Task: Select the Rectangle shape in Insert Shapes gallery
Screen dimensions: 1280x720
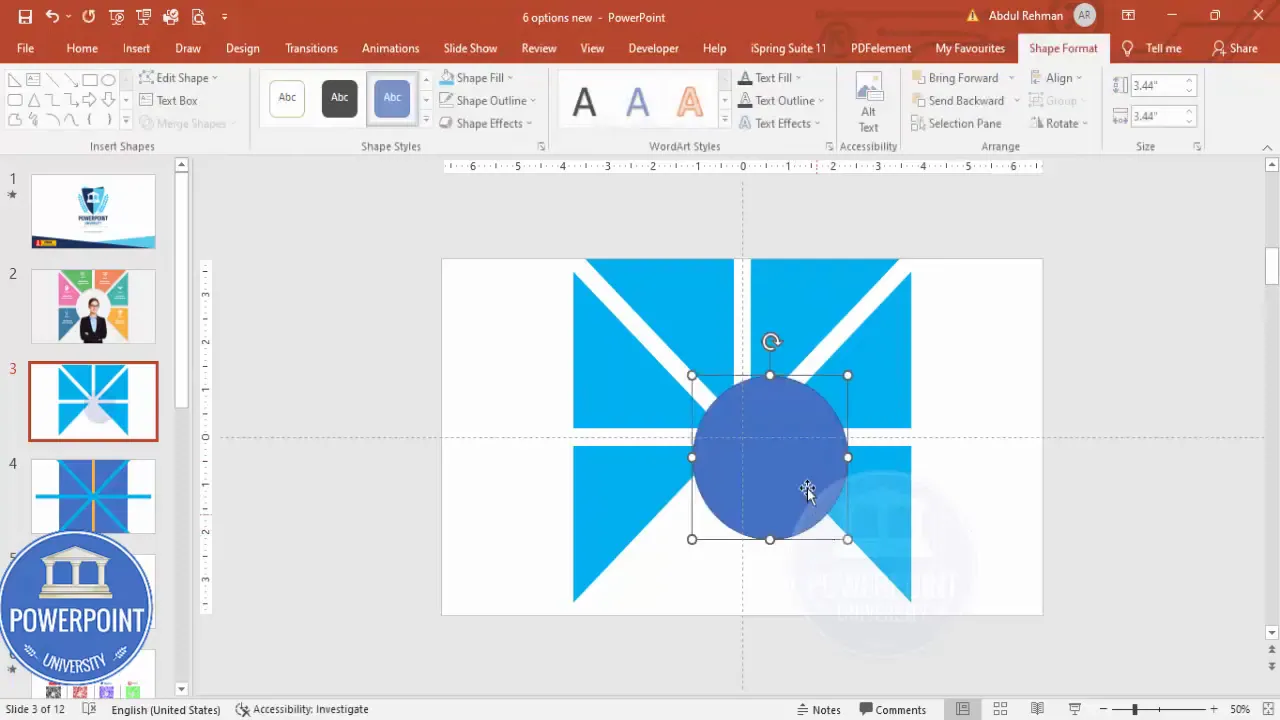Action: (x=89, y=80)
